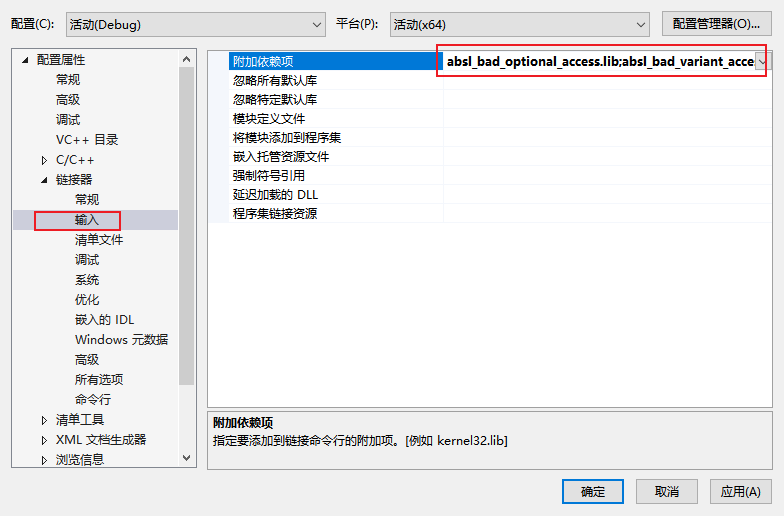
Task: Select the 清单文件 tree item
Action: pos(99,240)
